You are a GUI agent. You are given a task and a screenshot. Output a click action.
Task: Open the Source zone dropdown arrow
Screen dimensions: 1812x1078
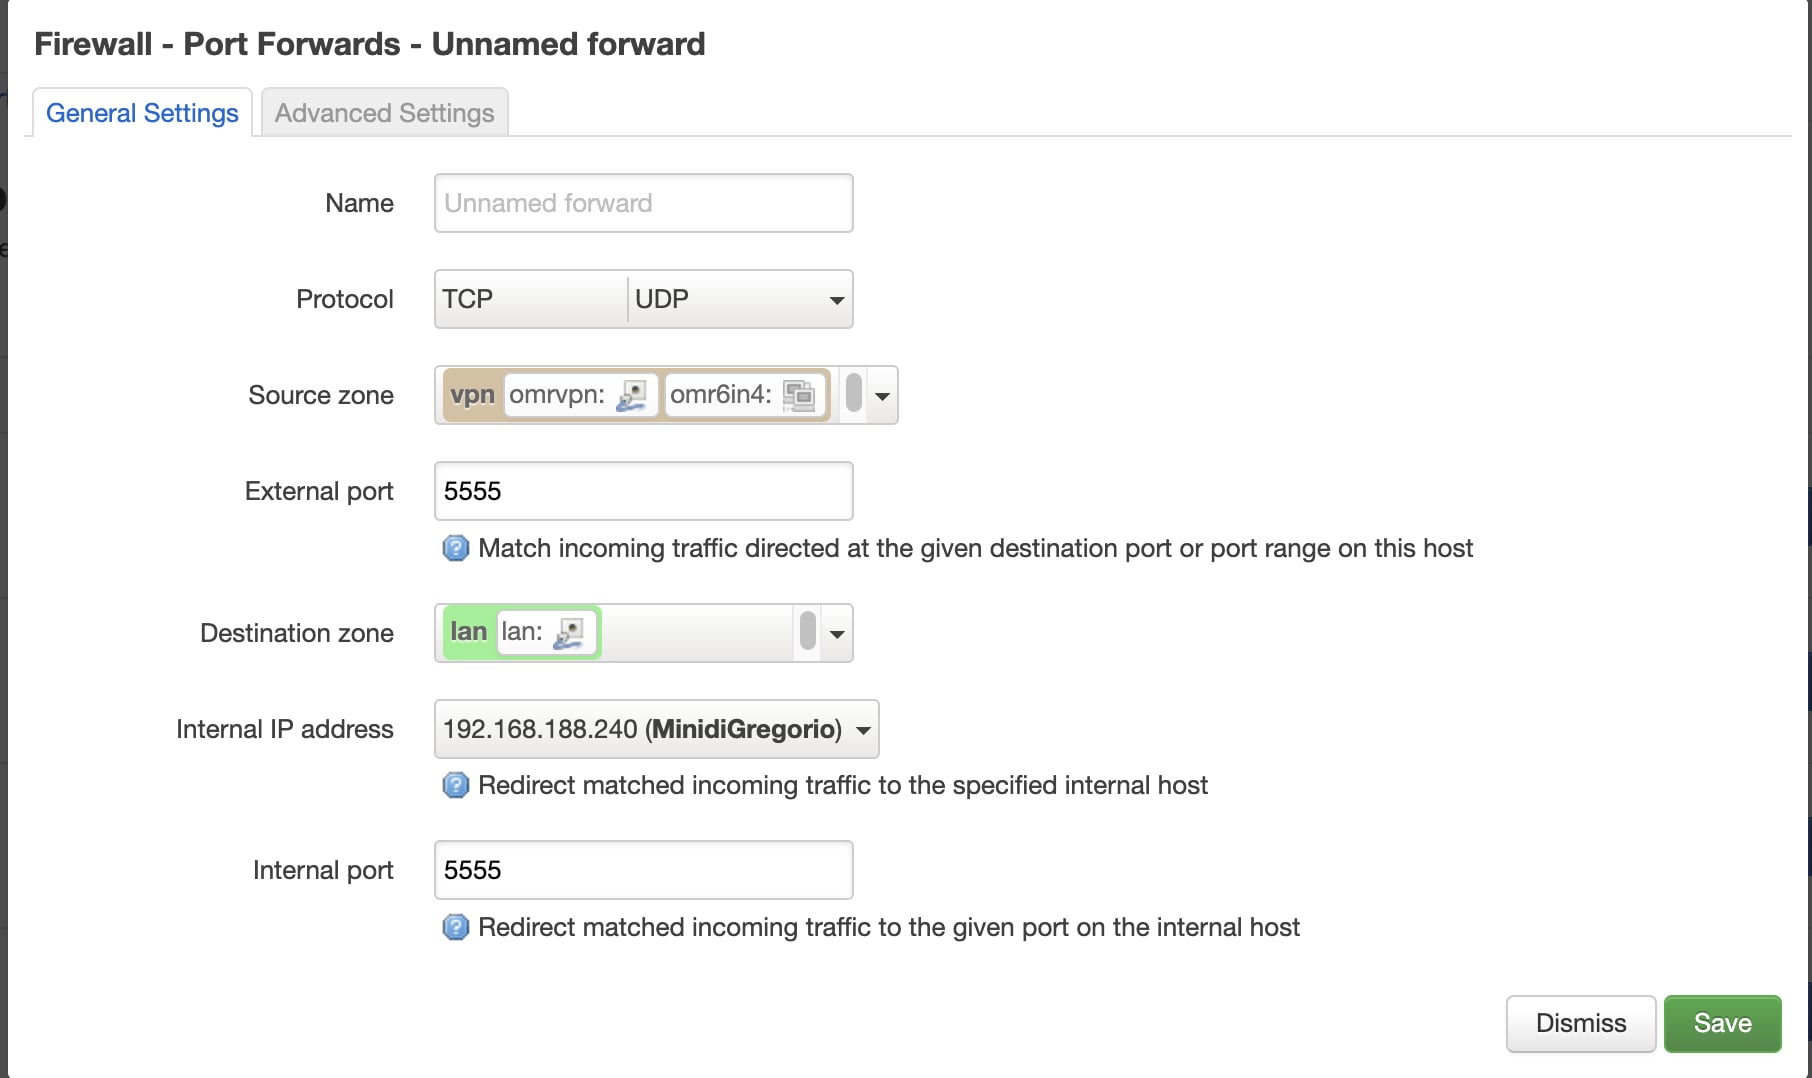(x=882, y=396)
